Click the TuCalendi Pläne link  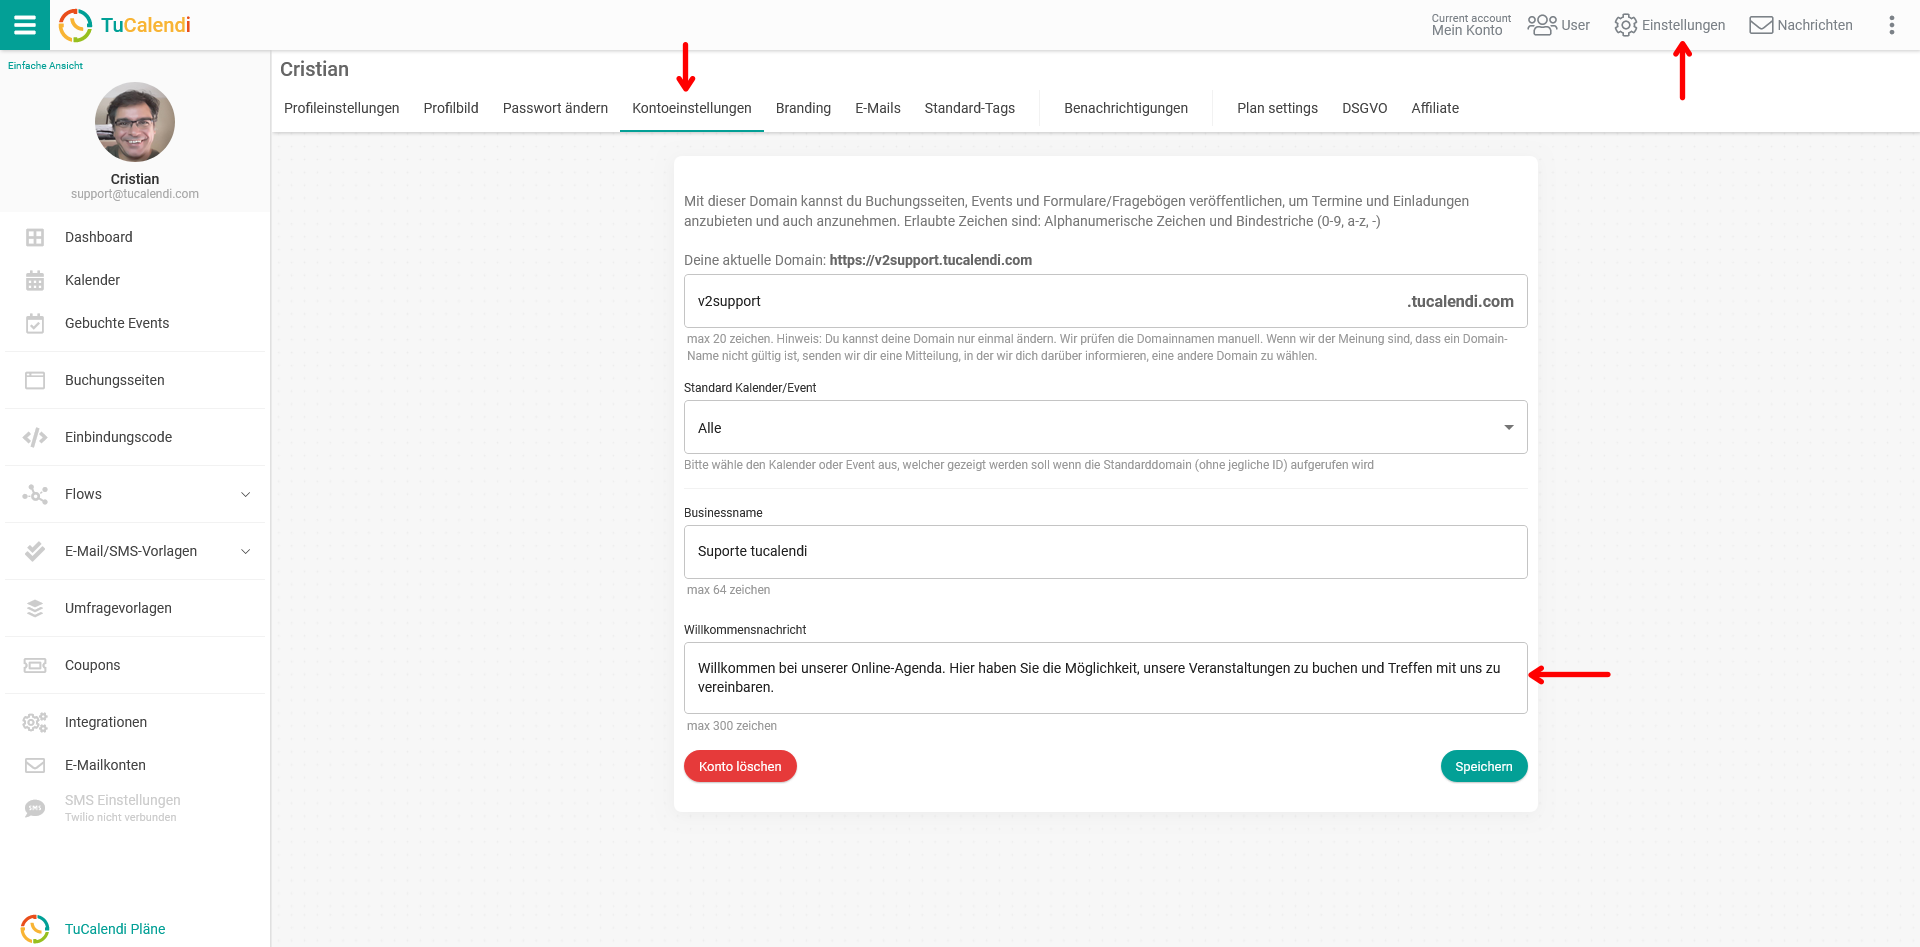(115, 929)
